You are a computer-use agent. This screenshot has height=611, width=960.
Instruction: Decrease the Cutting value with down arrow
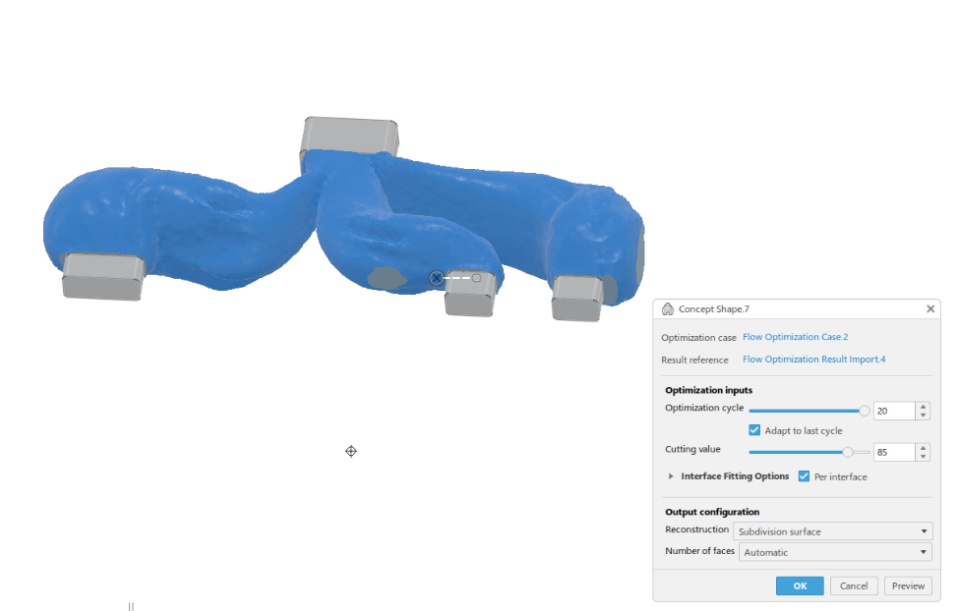point(923,457)
